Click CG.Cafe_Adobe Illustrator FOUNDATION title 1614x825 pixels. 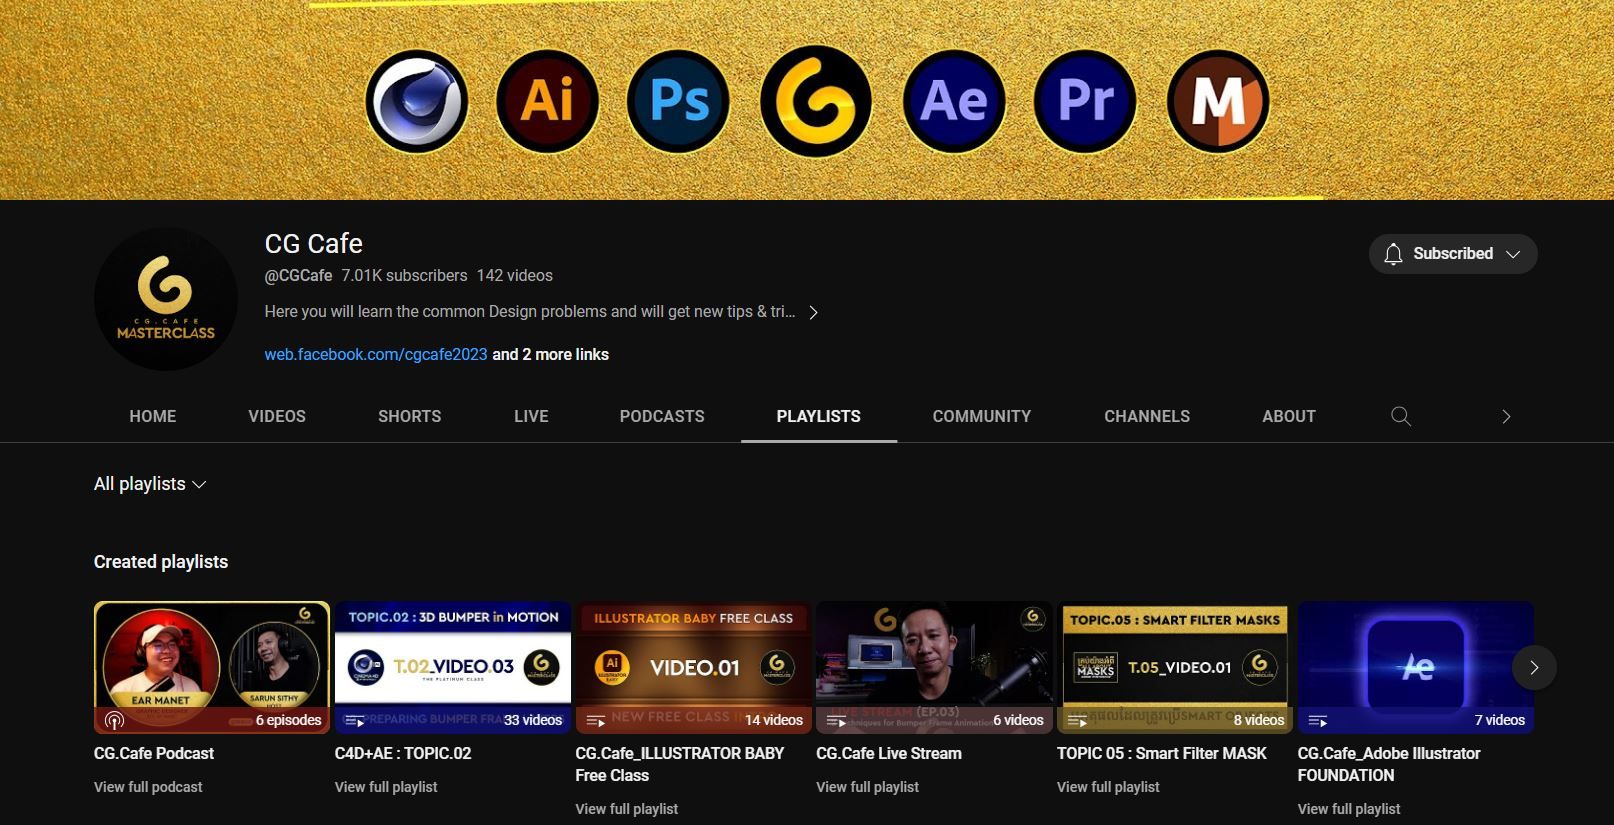pyautogui.click(x=1389, y=764)
